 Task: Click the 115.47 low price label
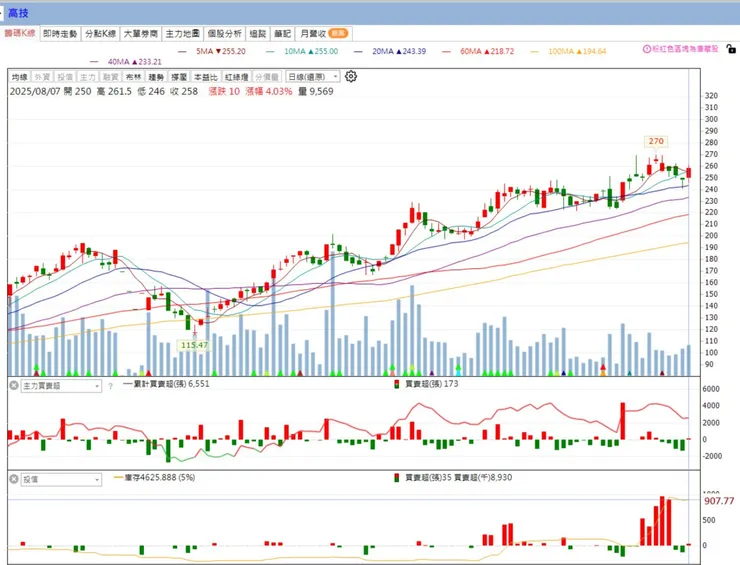coord(194,345)
